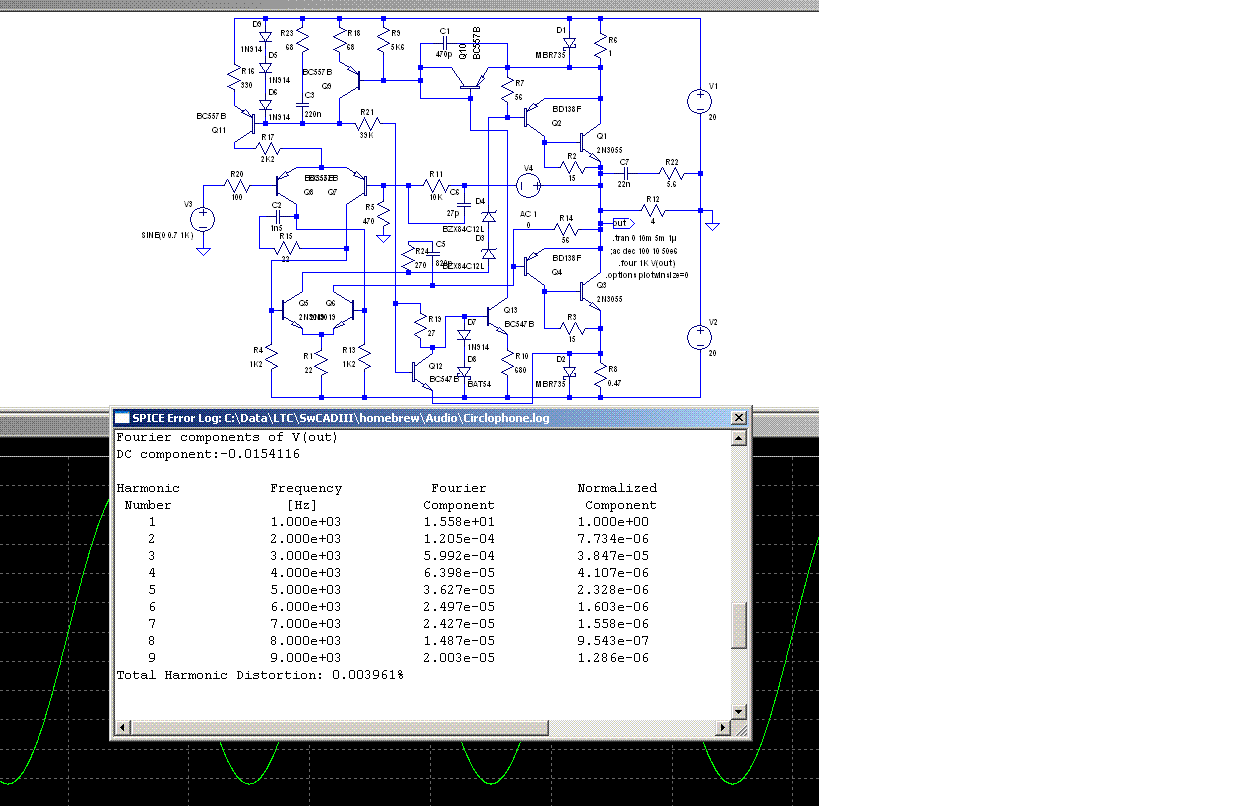Select diode D2 MBR735

(569, 371)
